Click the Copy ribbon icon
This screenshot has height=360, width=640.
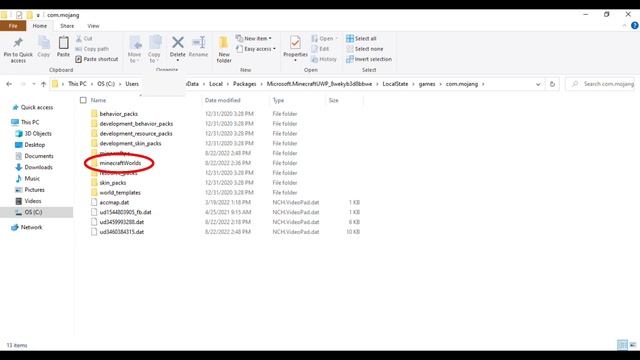(x=44, y=42)
